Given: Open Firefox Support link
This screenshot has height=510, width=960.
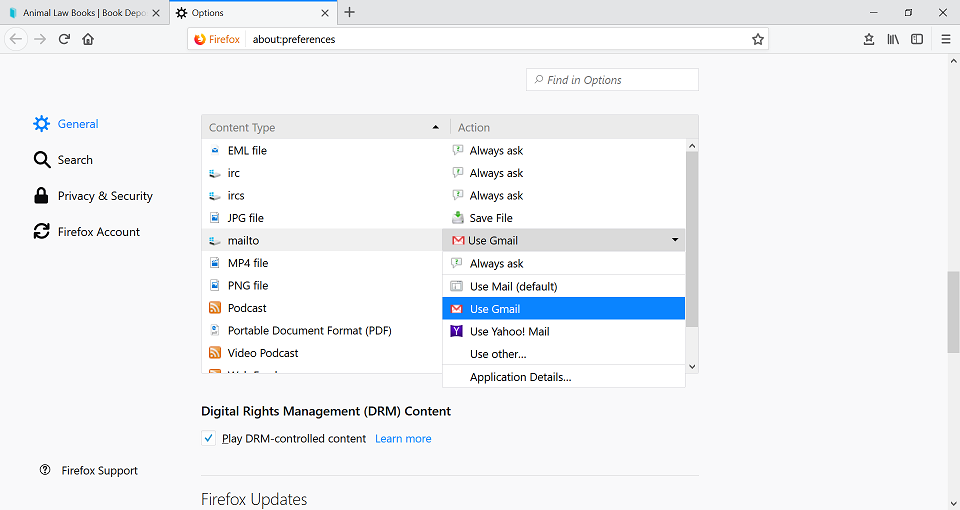Looking at the screenshot, I should click(x=99, y=470).
